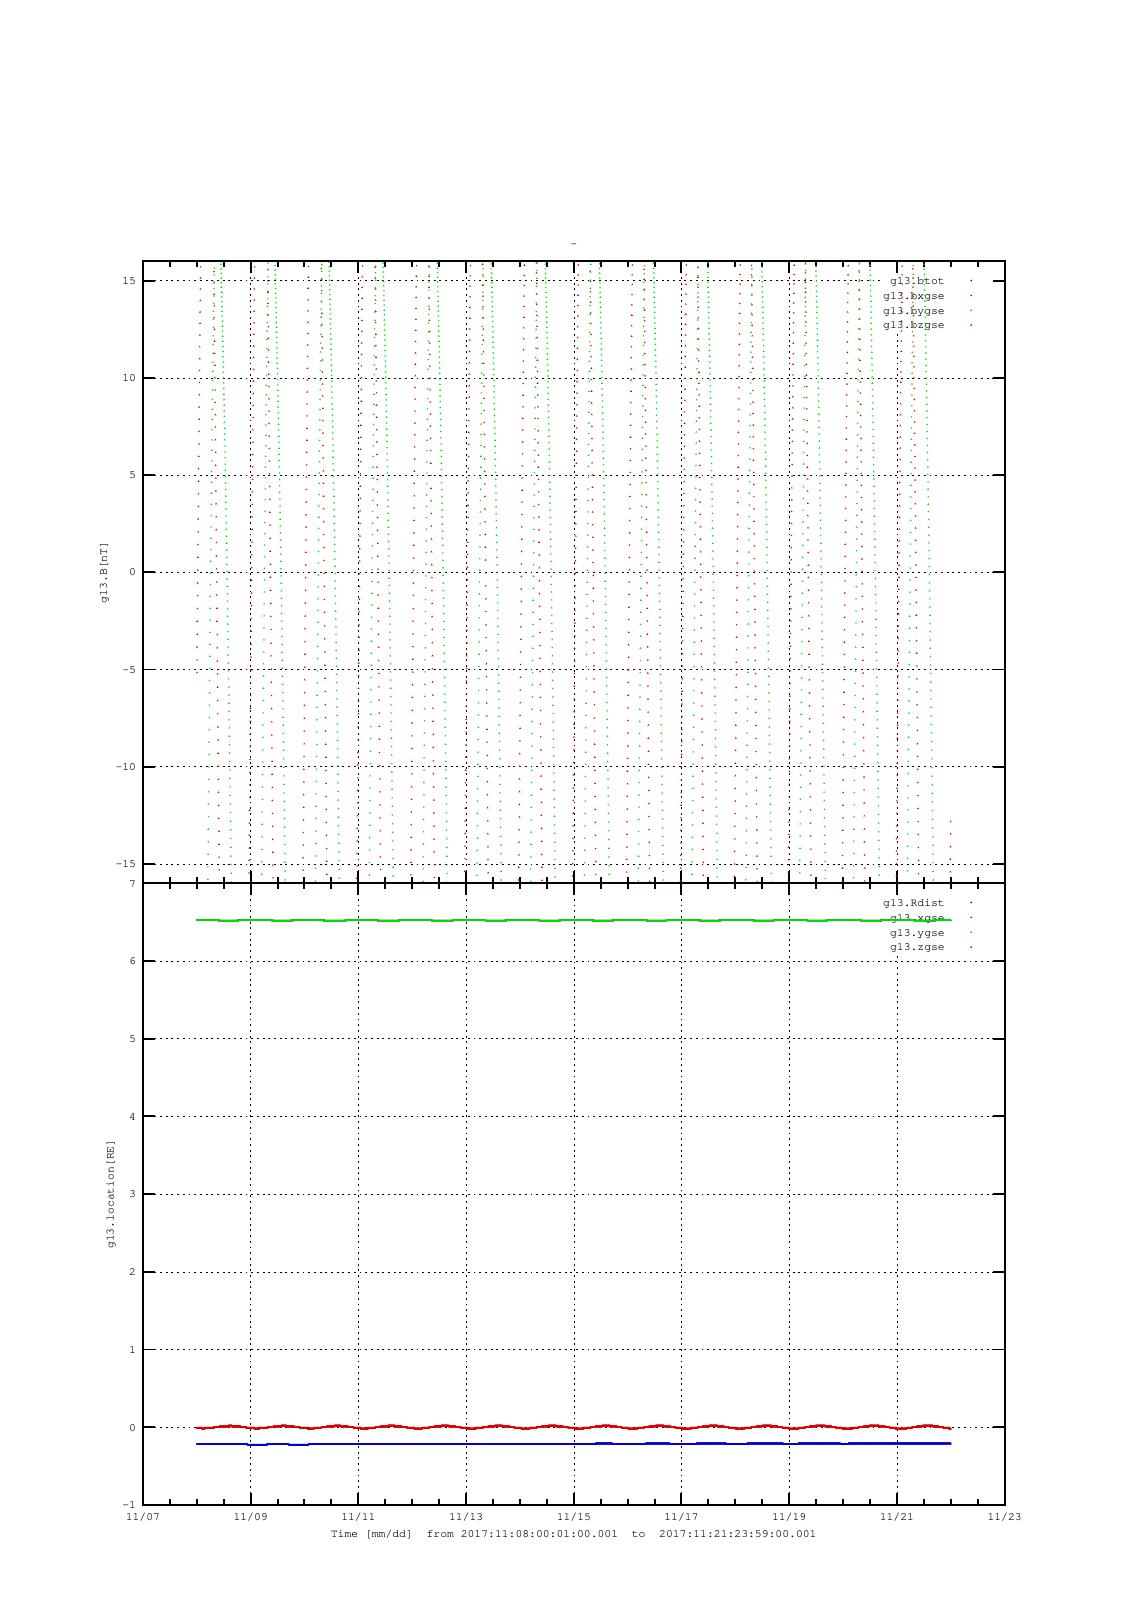Viewport: 1131px width, 1600px height.
Task: Click the blue zgse line below zero
Action: pos(573,1444)
